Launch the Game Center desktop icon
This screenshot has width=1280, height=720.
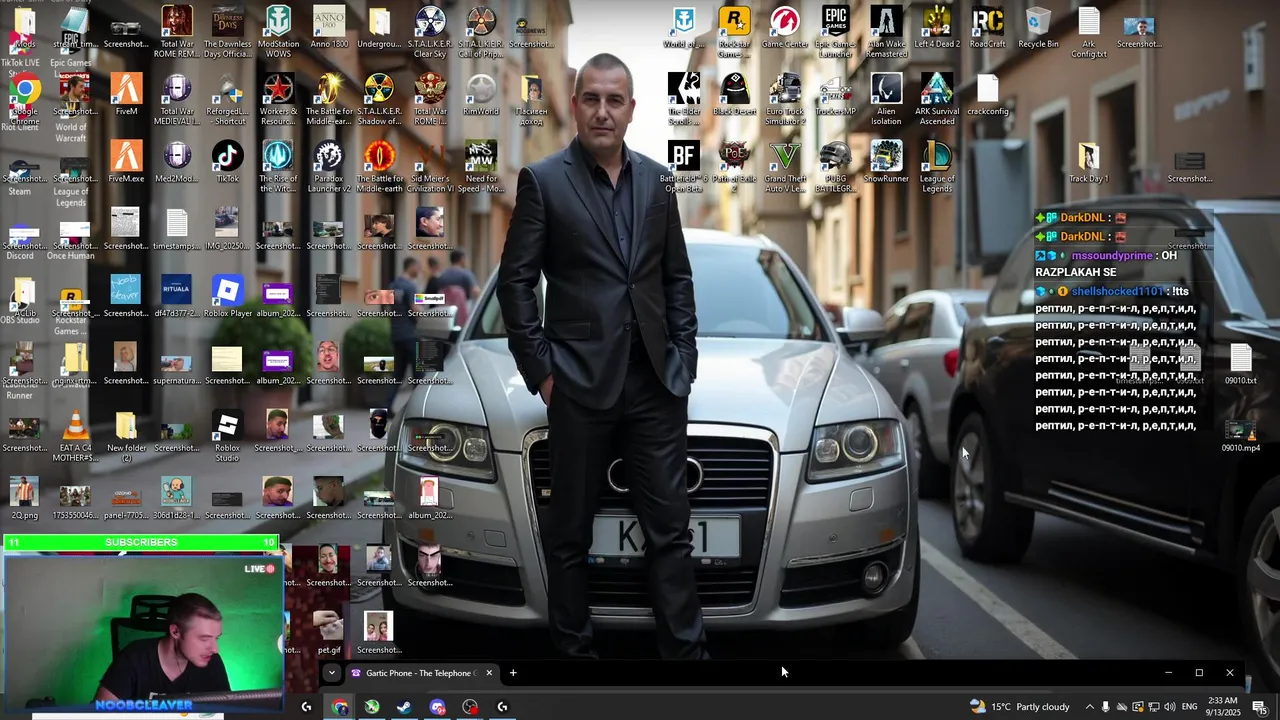(785, 28)
